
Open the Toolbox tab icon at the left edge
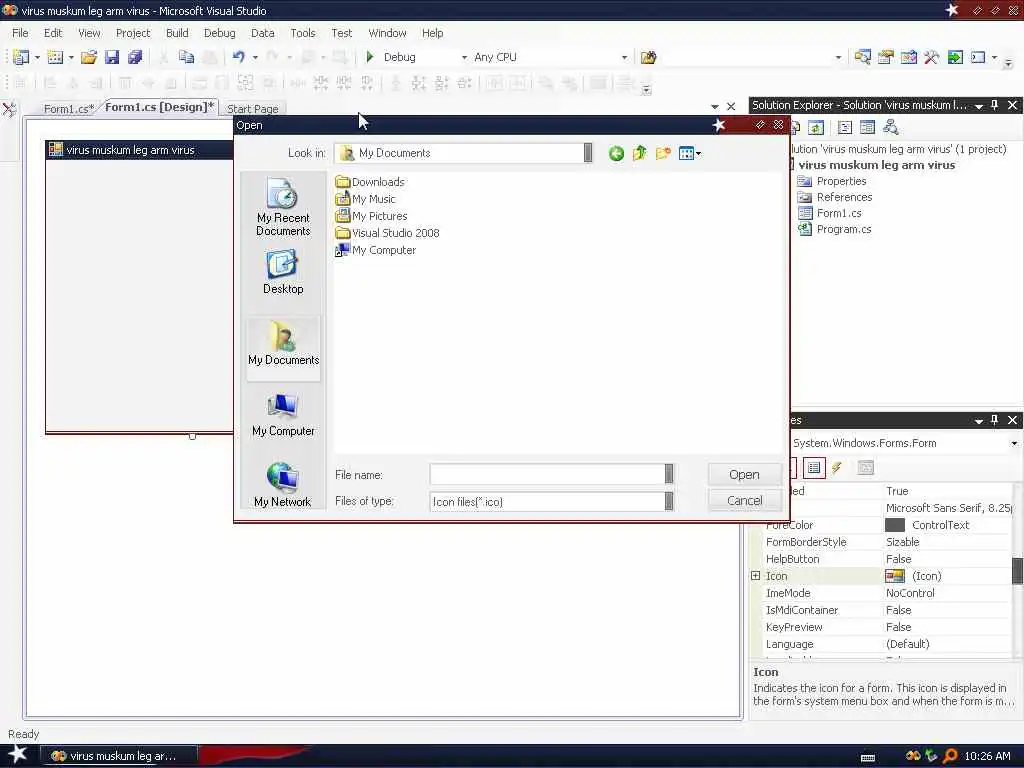9,109
